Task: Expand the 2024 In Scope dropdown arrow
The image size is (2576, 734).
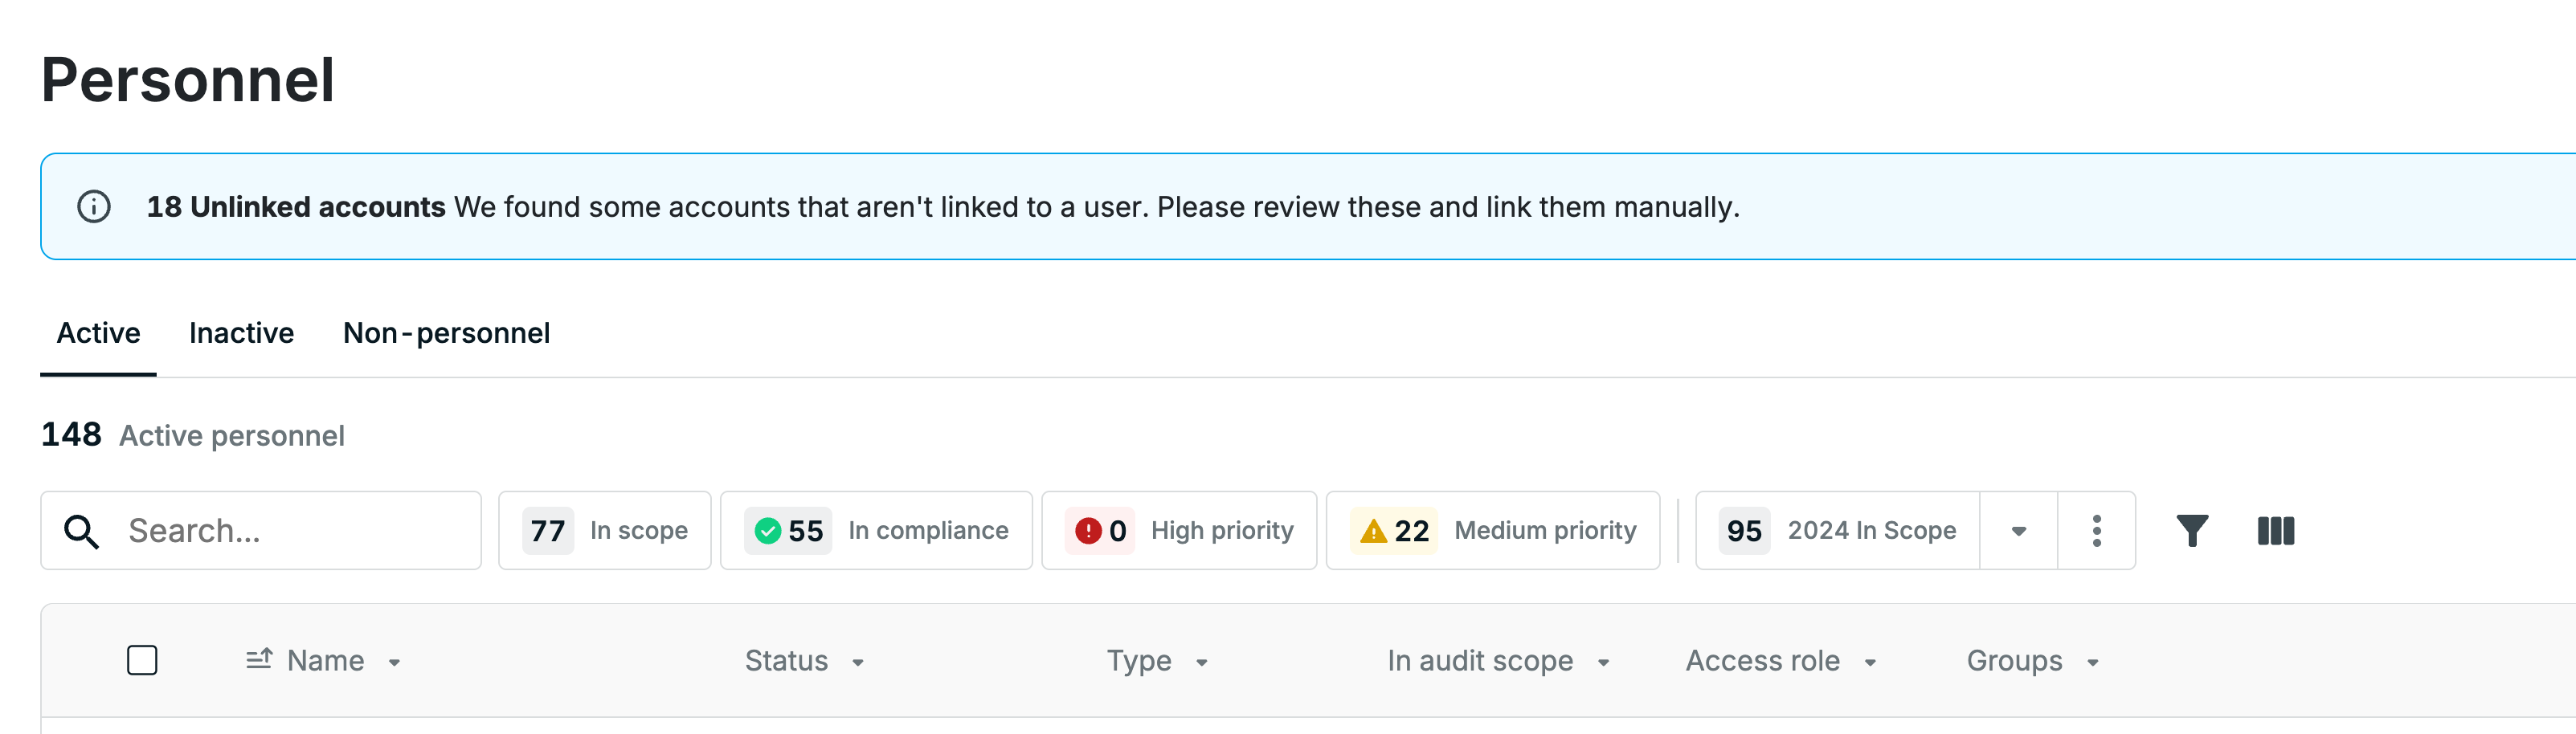Action: [x=2019, y=531]
